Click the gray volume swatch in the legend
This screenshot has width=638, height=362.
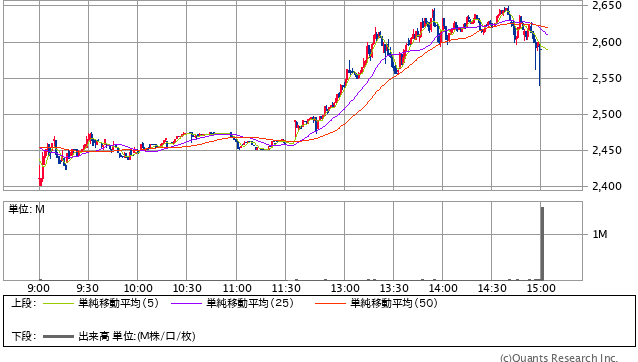(58, 336)
